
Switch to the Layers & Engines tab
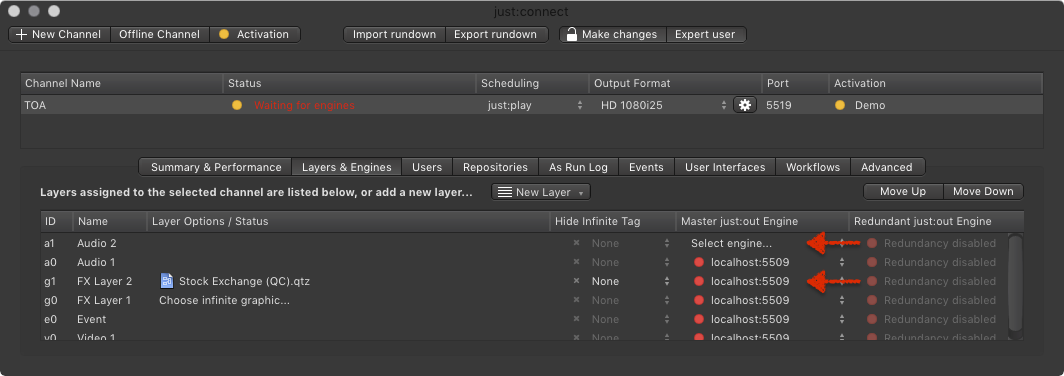point(346,167)
